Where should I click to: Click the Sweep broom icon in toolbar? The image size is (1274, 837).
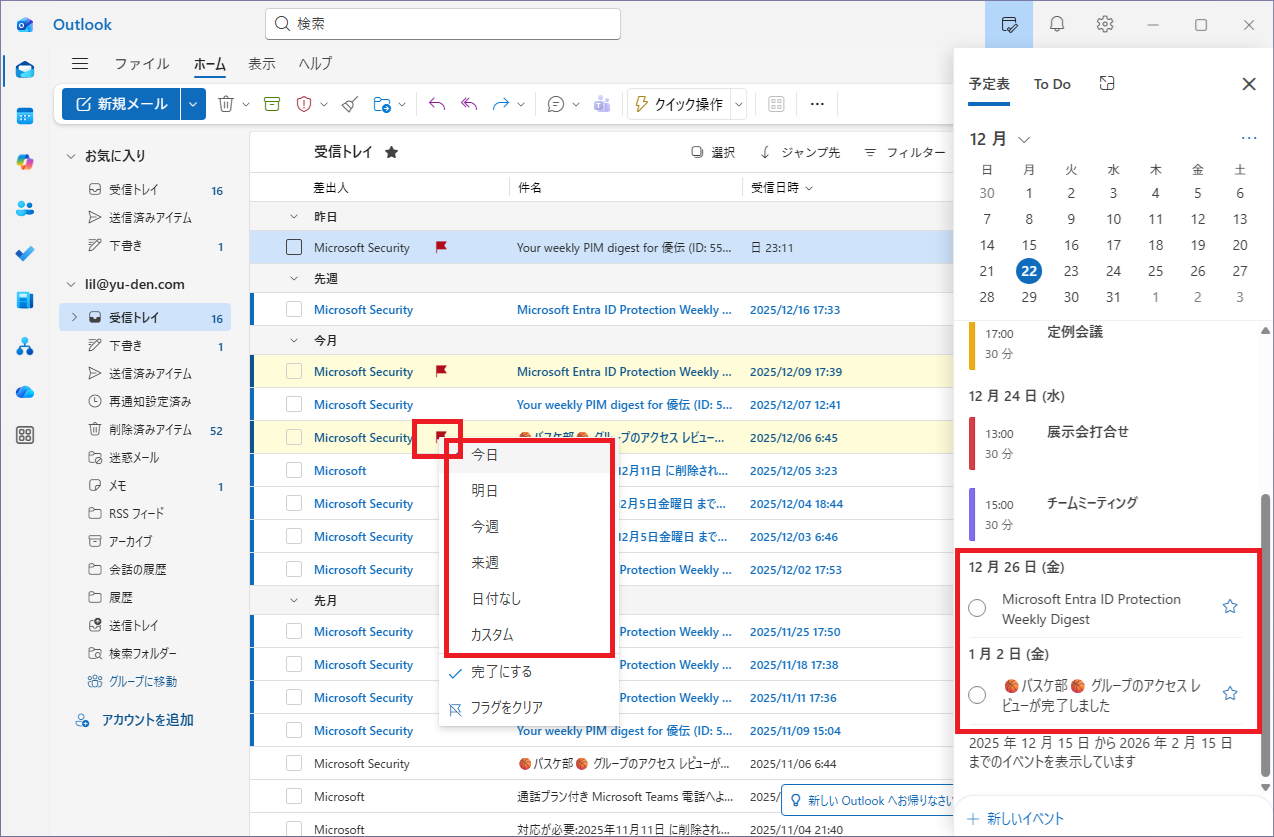point(349,104)
